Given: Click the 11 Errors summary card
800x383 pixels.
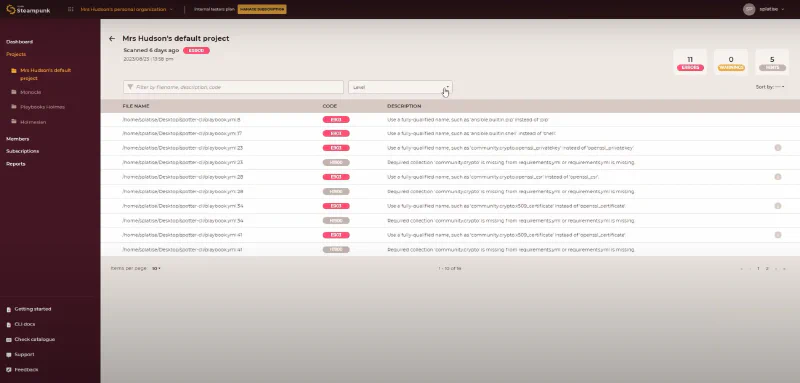Looking at the screenshot, I should click(x=690, y=62).
